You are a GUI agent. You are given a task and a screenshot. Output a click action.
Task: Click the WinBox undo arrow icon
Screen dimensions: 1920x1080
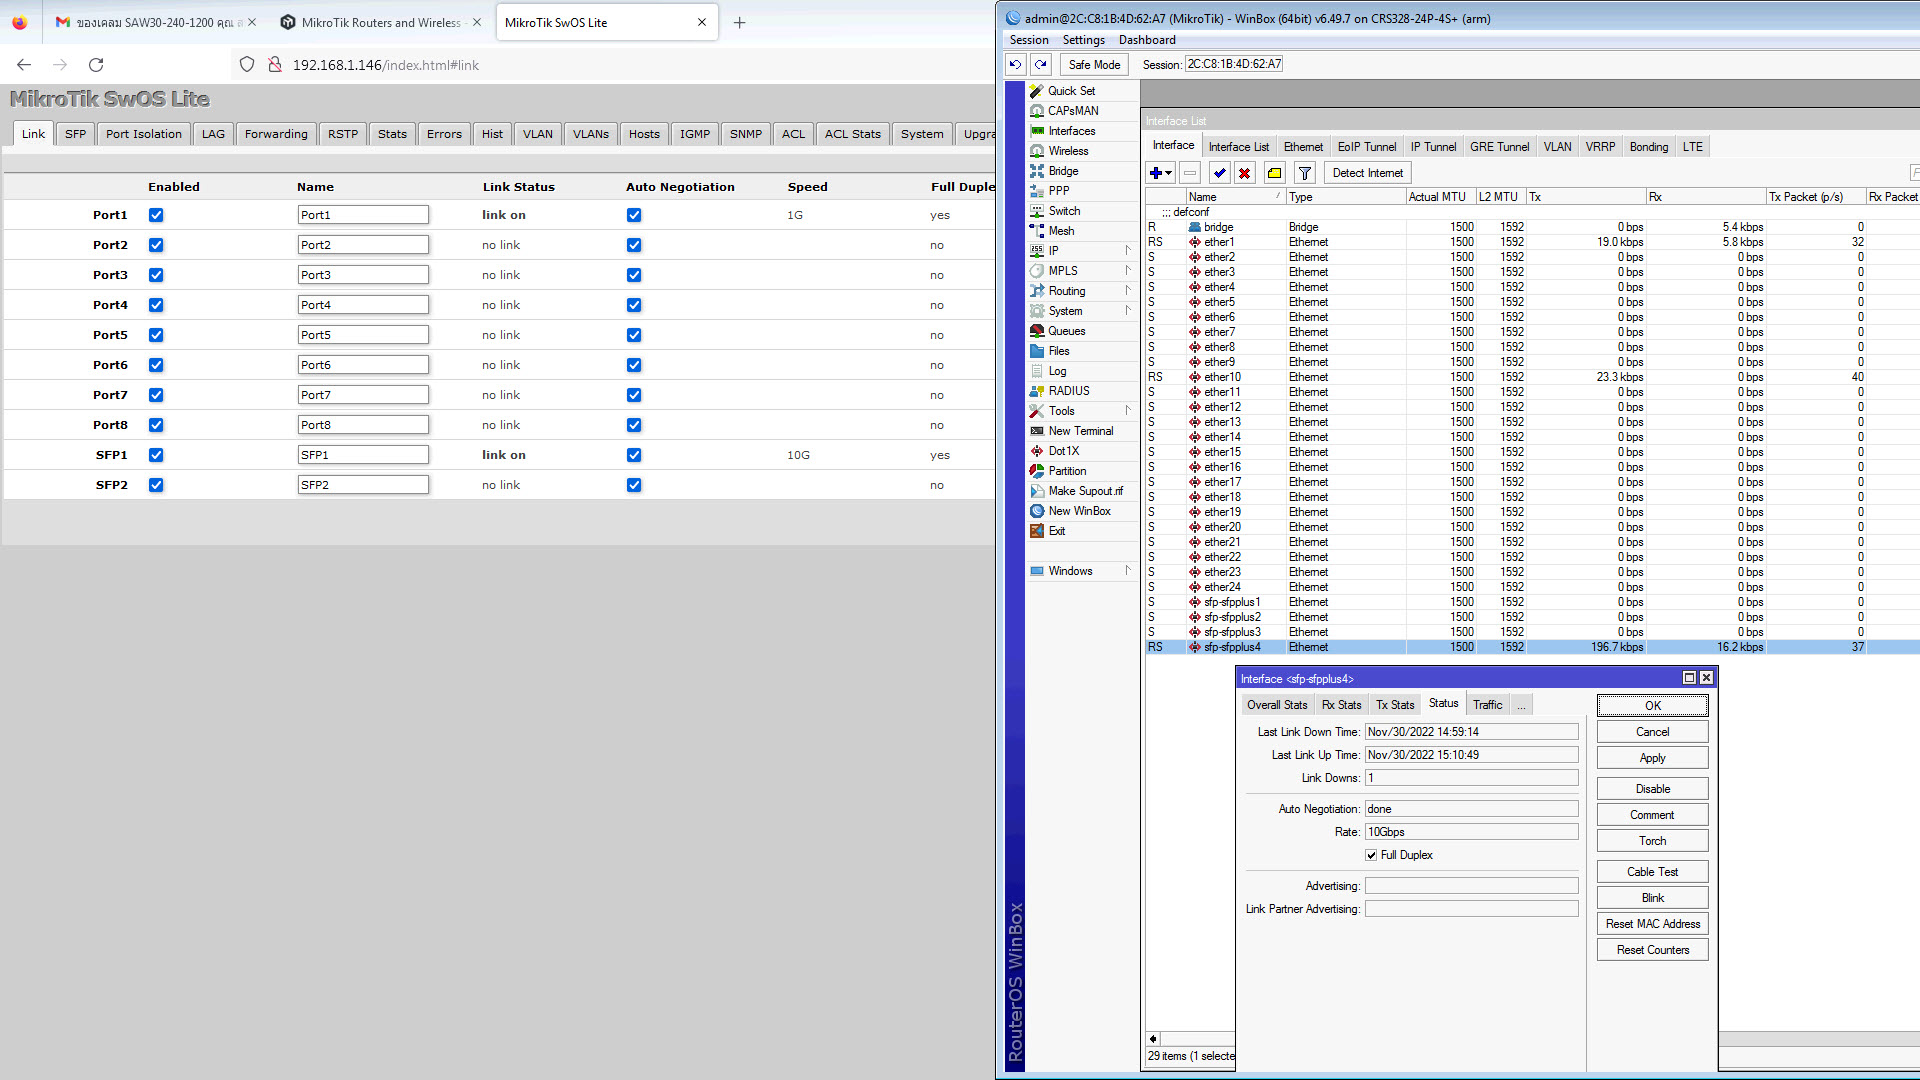coord(1015,64)
